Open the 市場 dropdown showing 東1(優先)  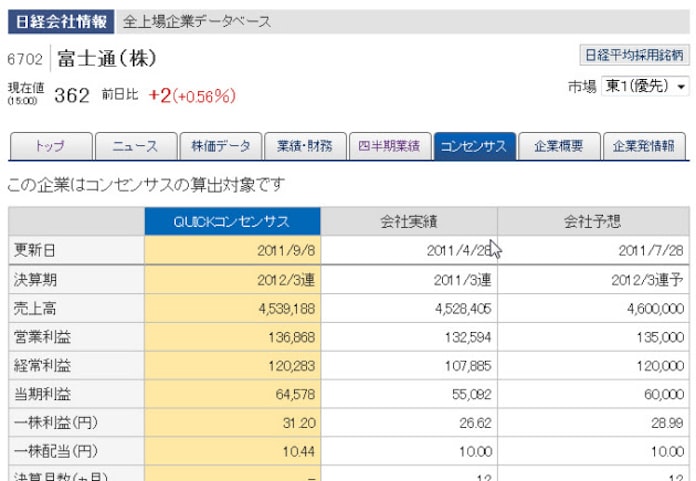(645, 86)
